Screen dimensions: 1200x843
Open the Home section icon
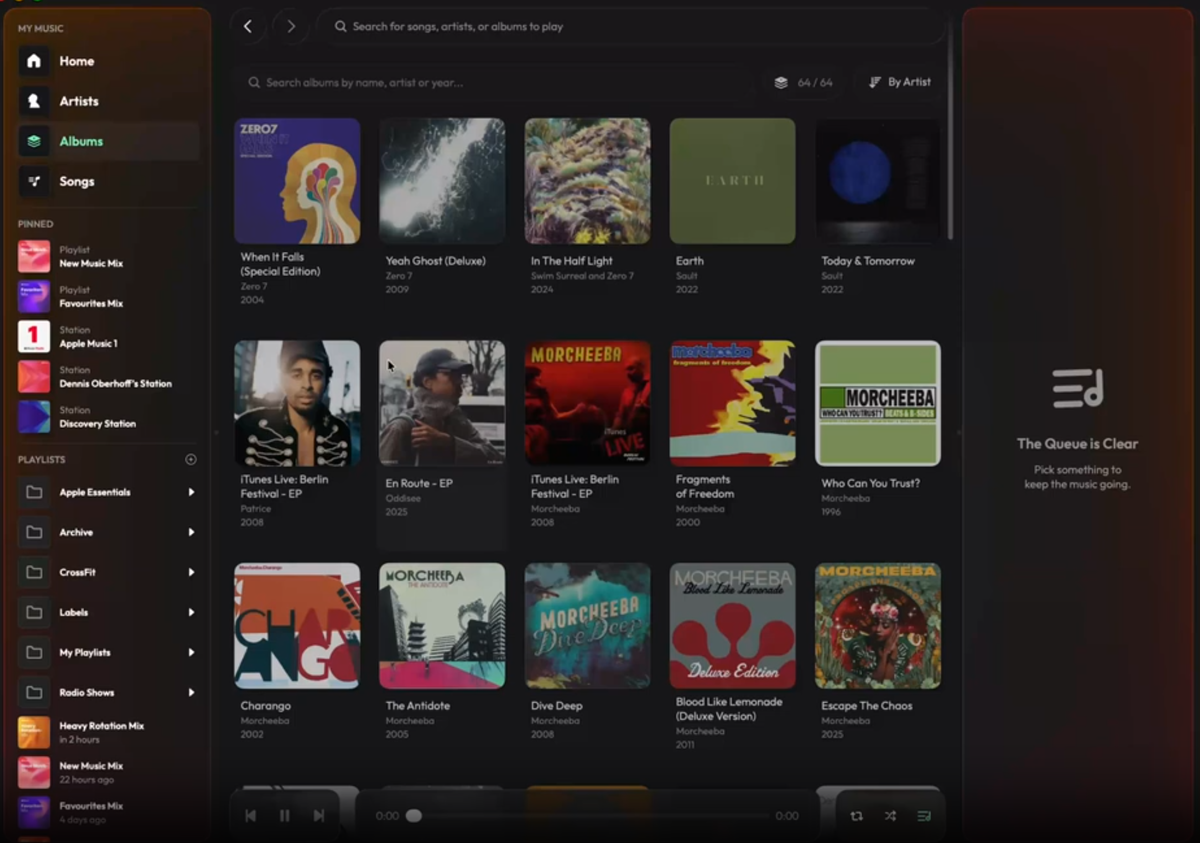click(x=34, y=61)
